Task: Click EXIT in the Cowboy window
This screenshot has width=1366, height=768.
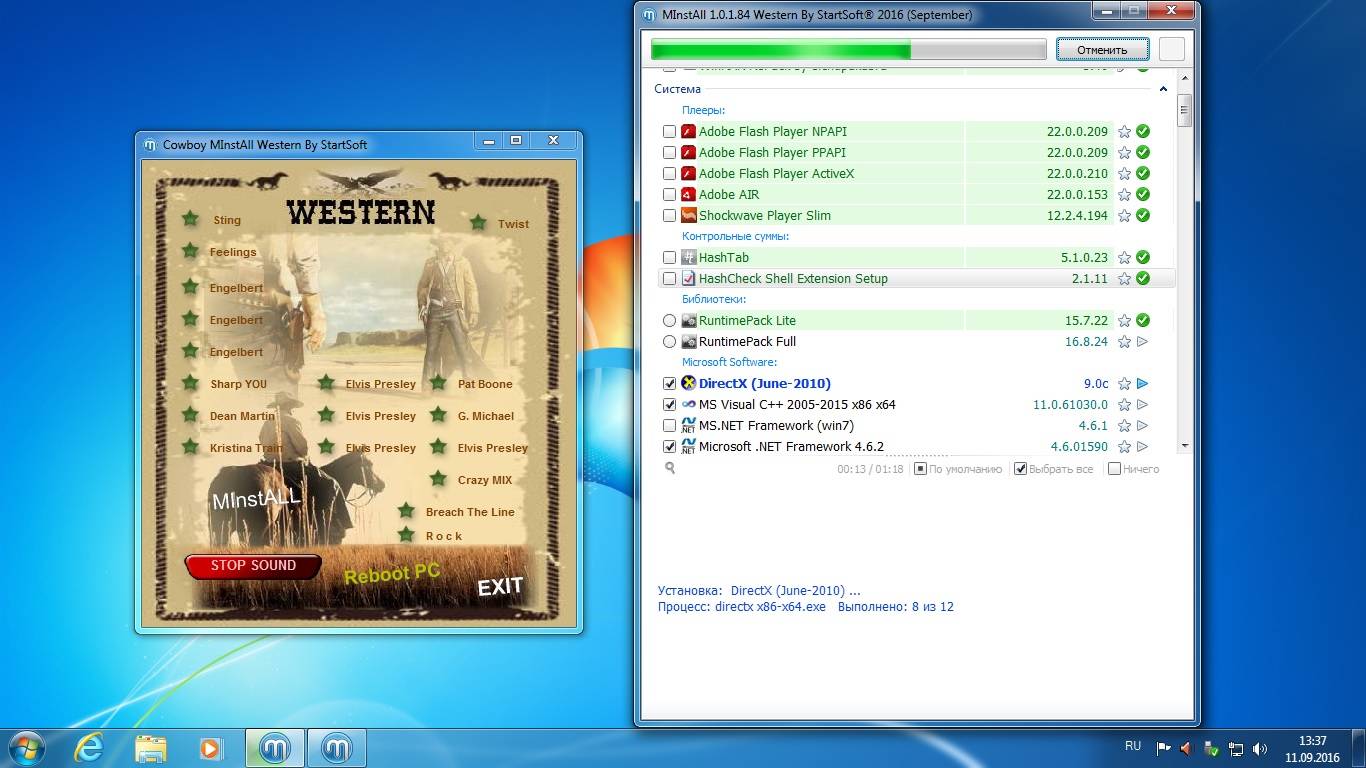Action: pos(500,587)
